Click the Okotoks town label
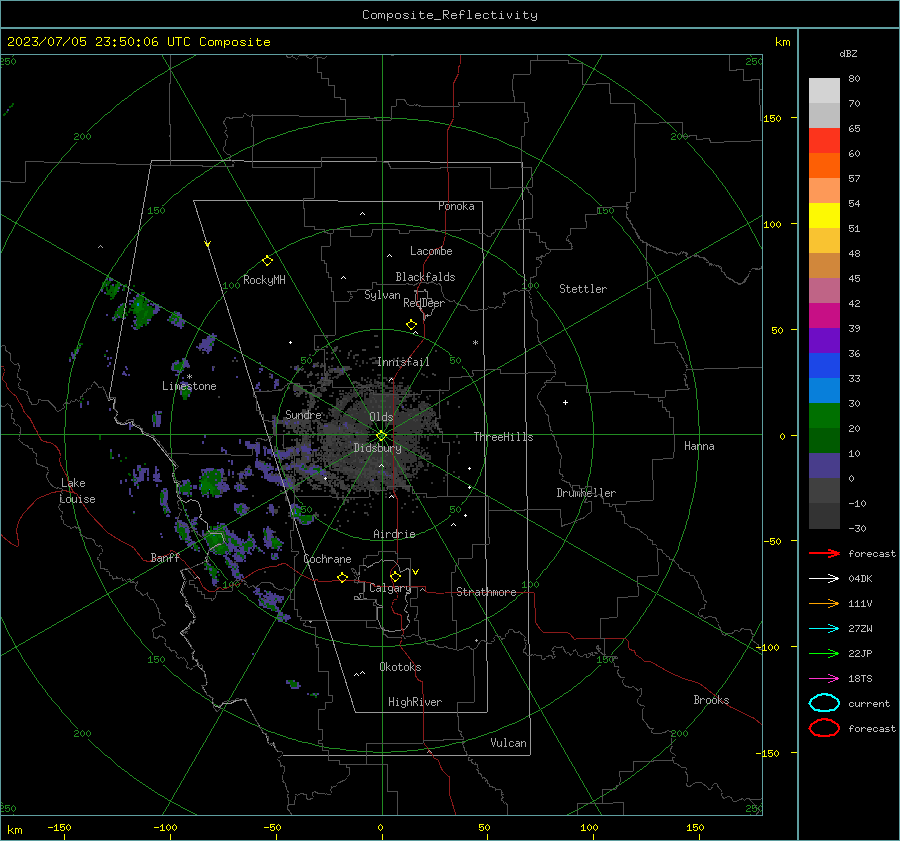900x841 pixels. click(400, 667)
